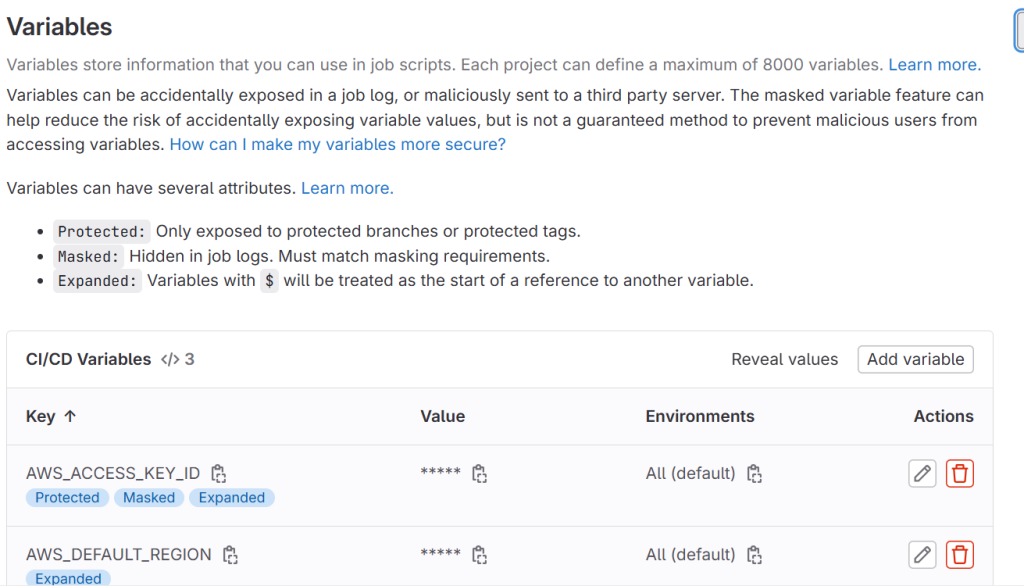Edit the AWS_DEFAULT_REGION variable
The width and height of the screenshot is (1024, 586).
click(922, 554)
